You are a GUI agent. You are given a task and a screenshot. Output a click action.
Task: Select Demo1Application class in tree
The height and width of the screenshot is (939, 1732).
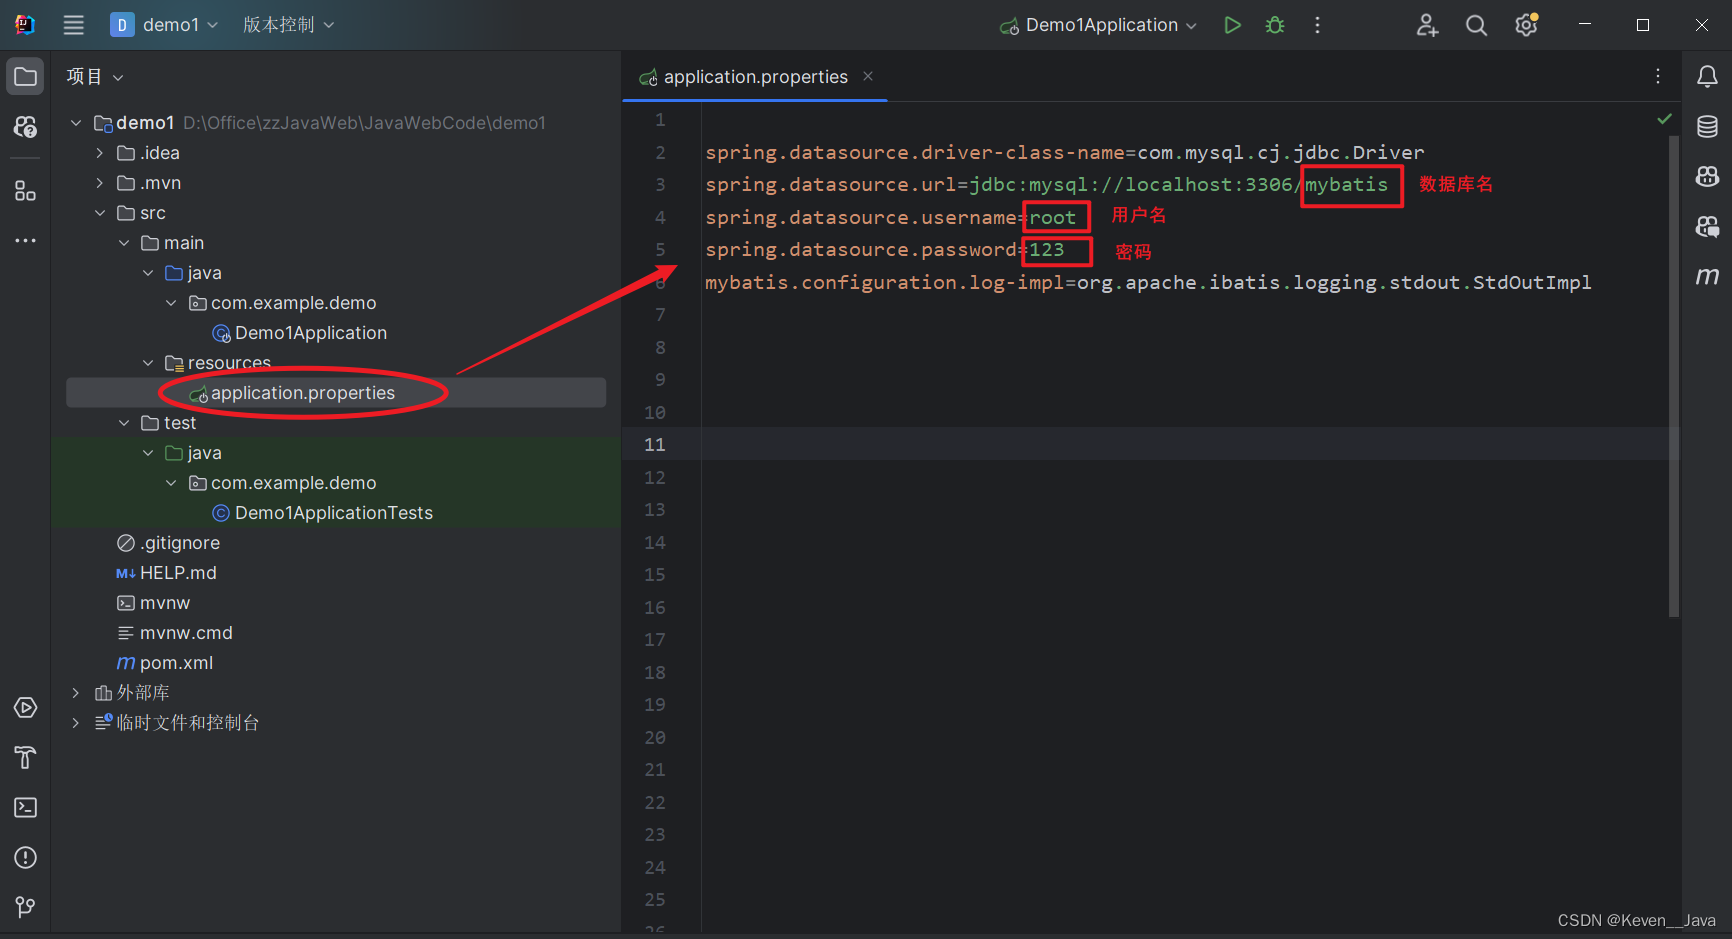pos(300,333)
